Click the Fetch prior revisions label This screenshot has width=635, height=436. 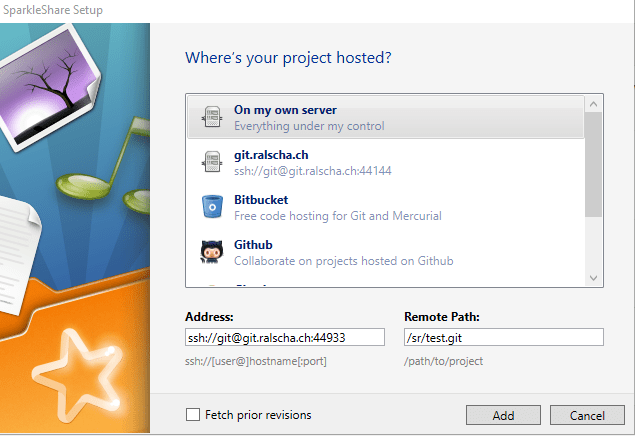(258, 415)
